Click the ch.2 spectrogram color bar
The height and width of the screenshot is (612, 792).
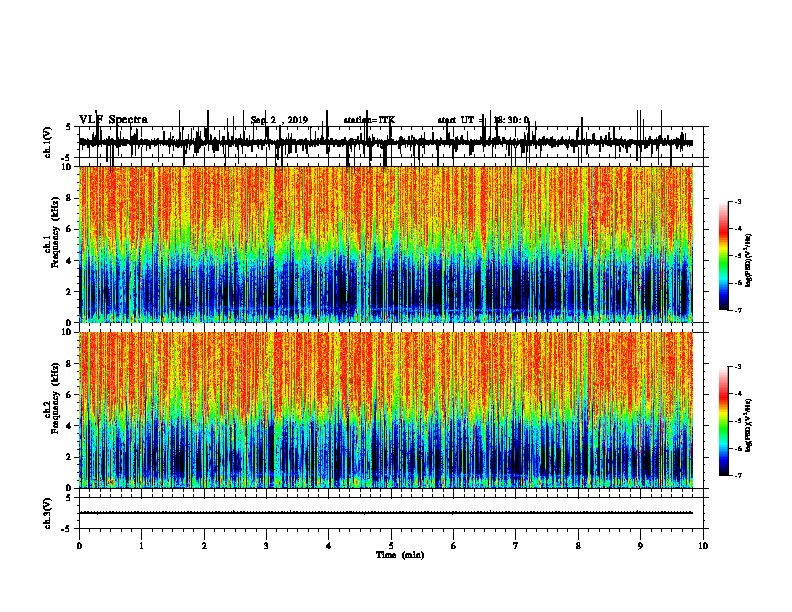pyautogui.click(x=724, y=421)
